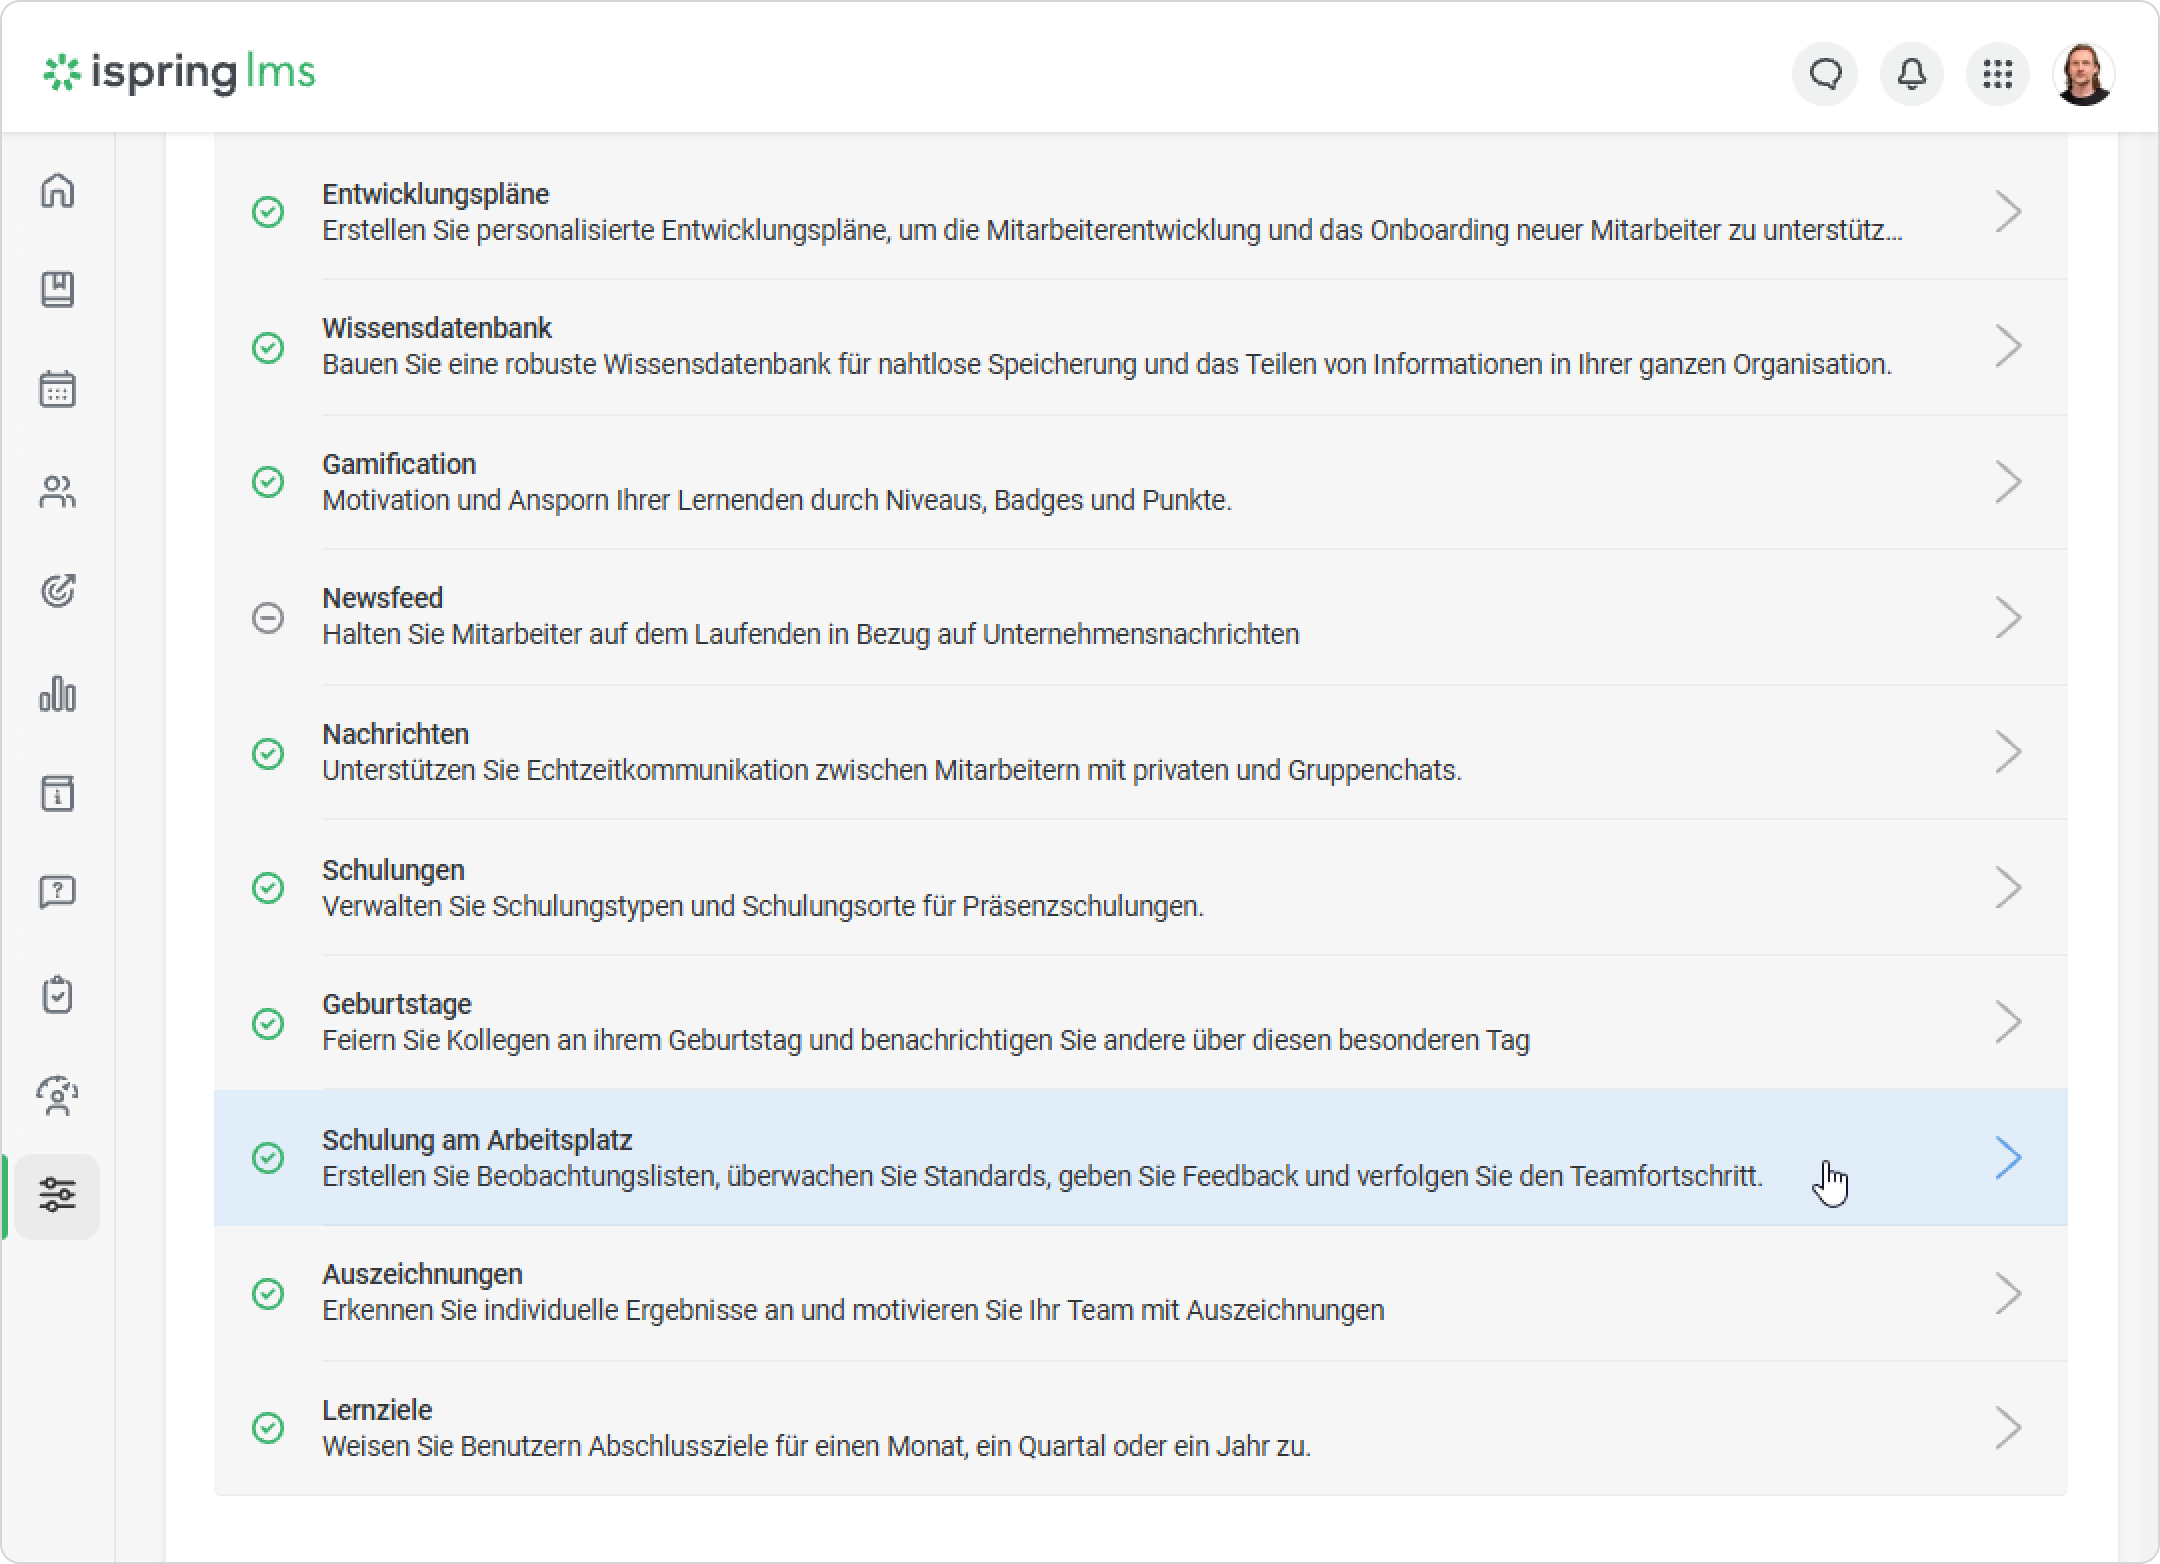Open the users icon in sidebar

[58, 491]
